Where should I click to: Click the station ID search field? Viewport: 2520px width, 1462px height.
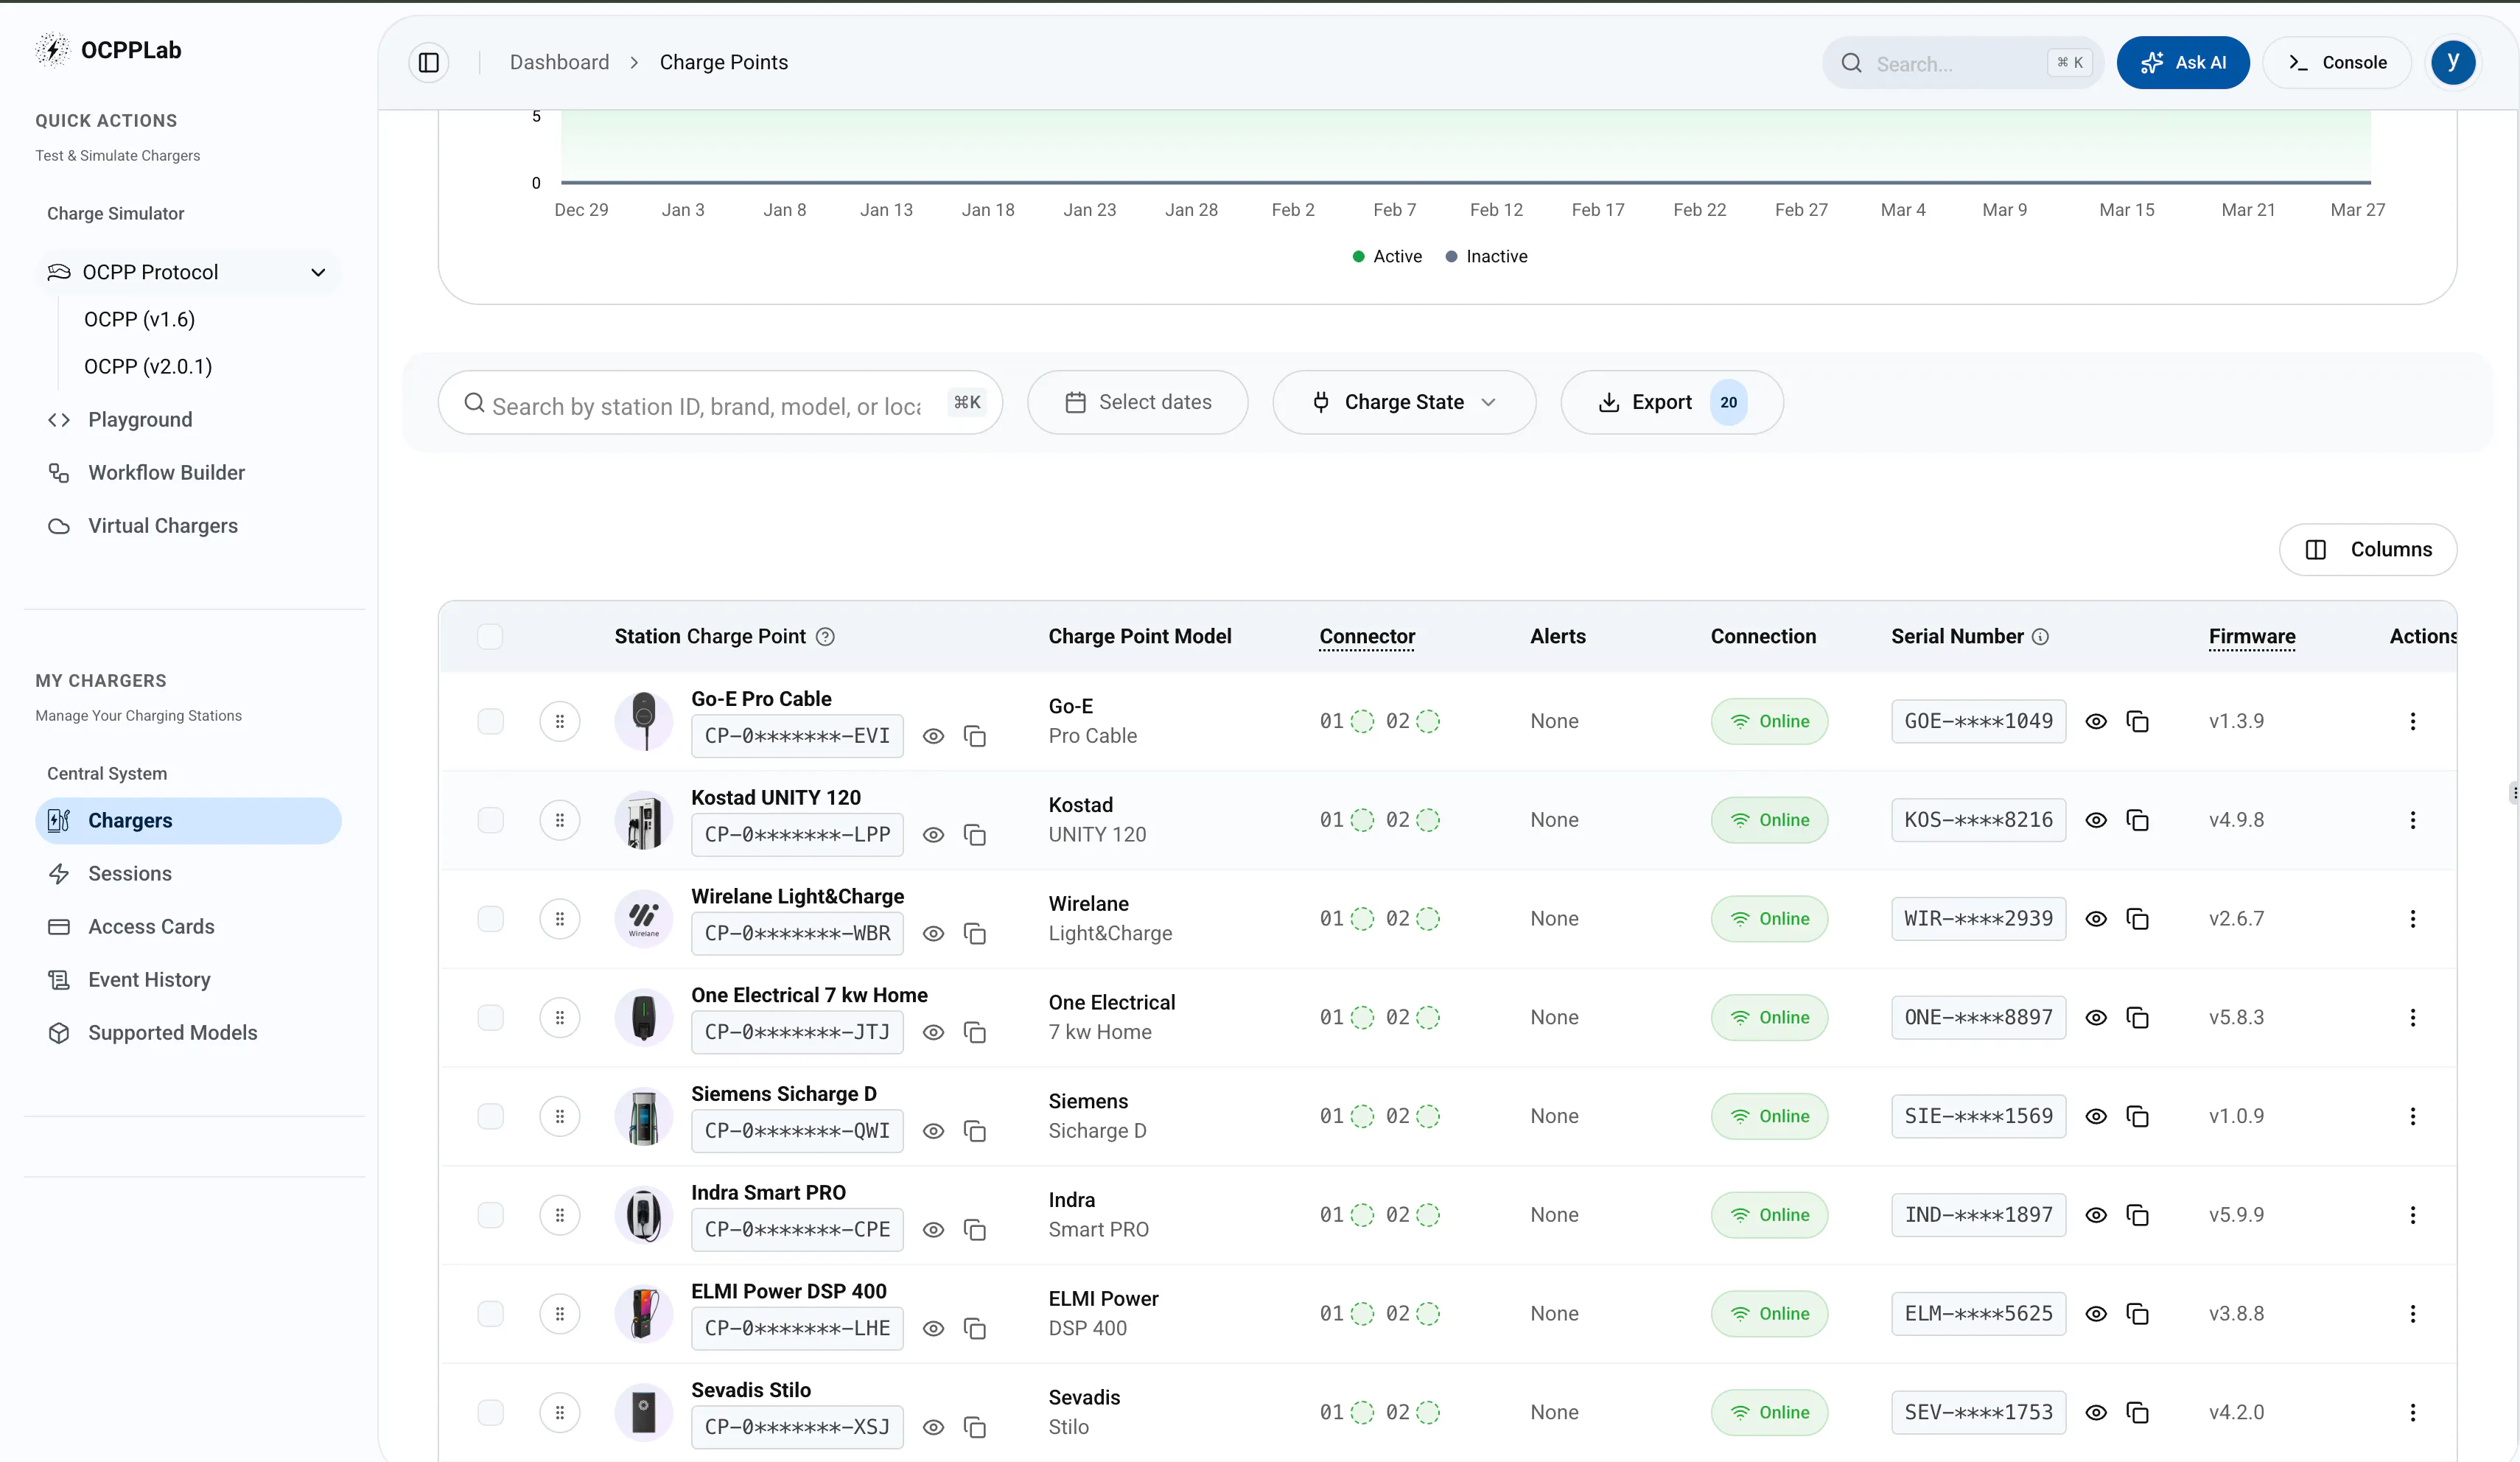(720, 403)
